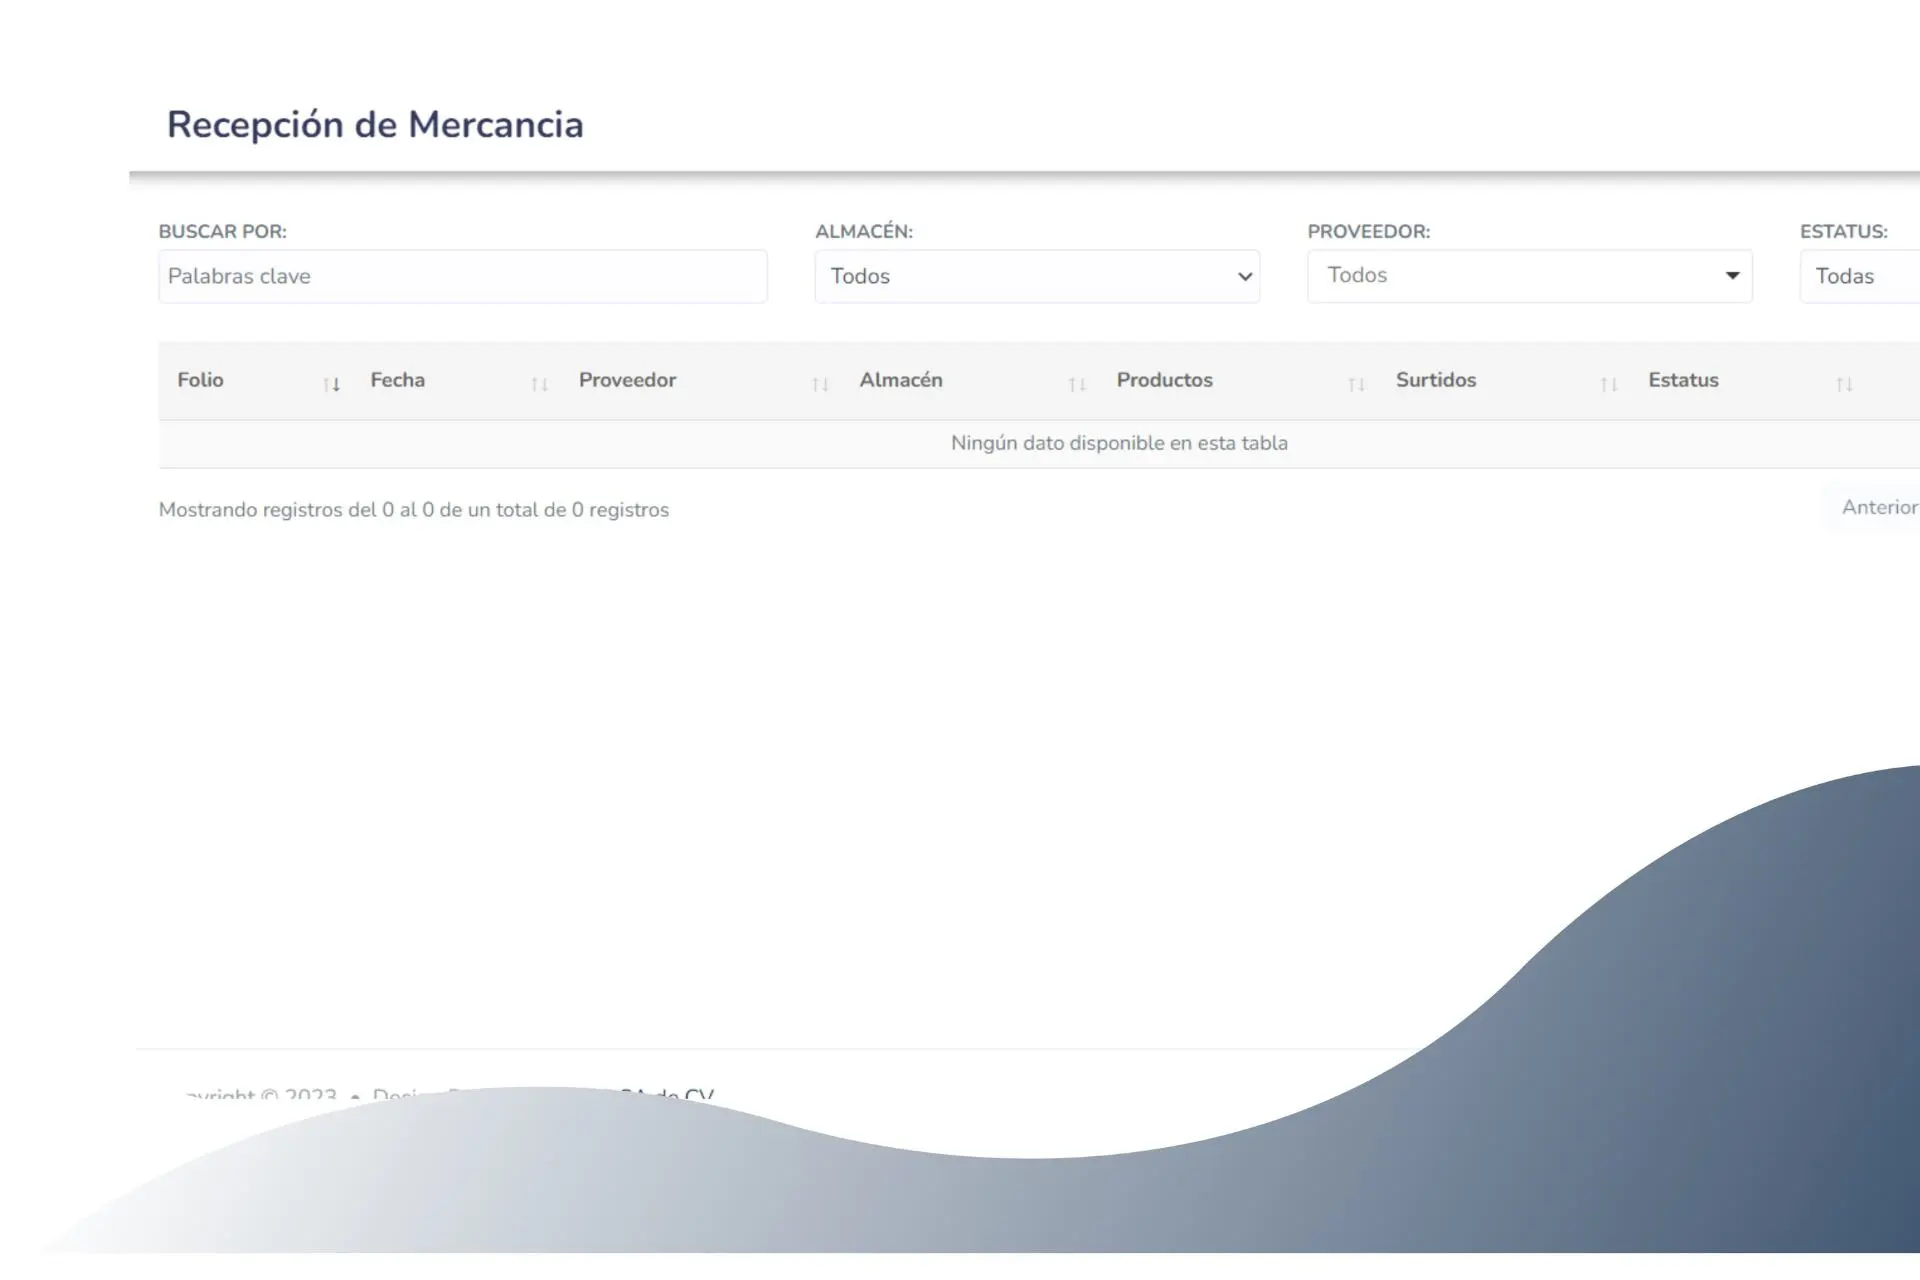Sort the table by the Folio header
This screenshot has height=1280, width=1920.
pyautogui.click(x=200, y=380)
